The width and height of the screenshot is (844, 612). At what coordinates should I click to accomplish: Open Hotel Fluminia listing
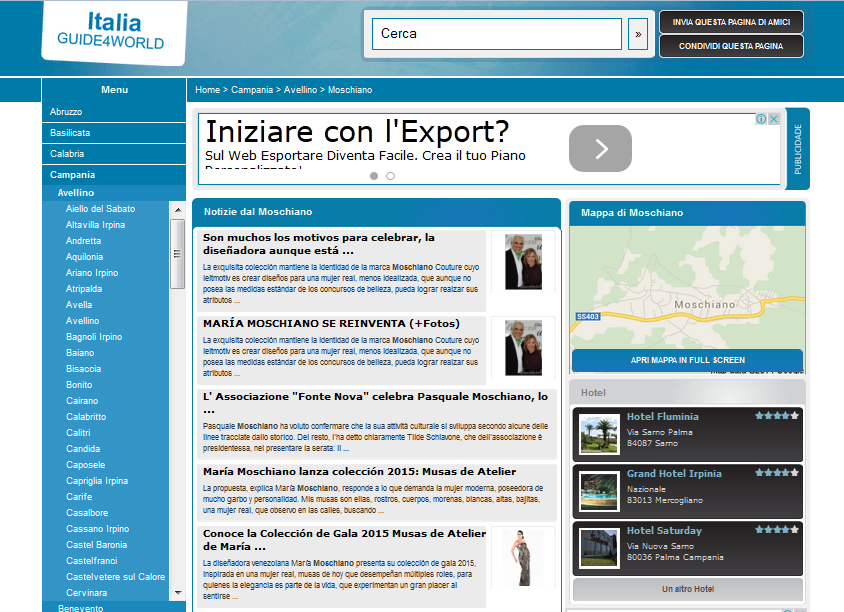663,417
